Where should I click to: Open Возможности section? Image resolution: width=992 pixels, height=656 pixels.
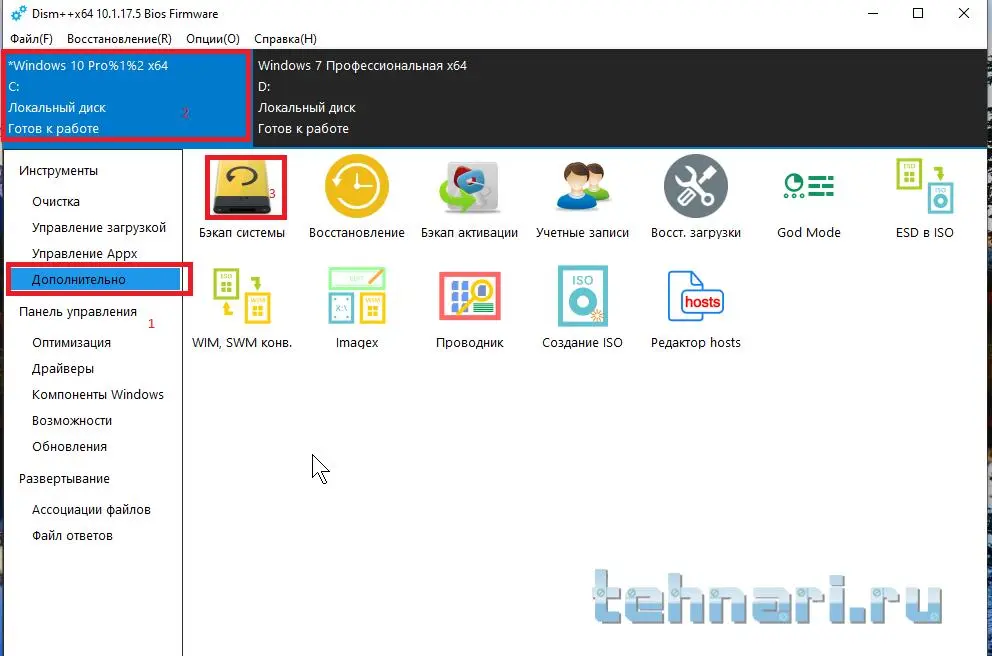(72, 421)
